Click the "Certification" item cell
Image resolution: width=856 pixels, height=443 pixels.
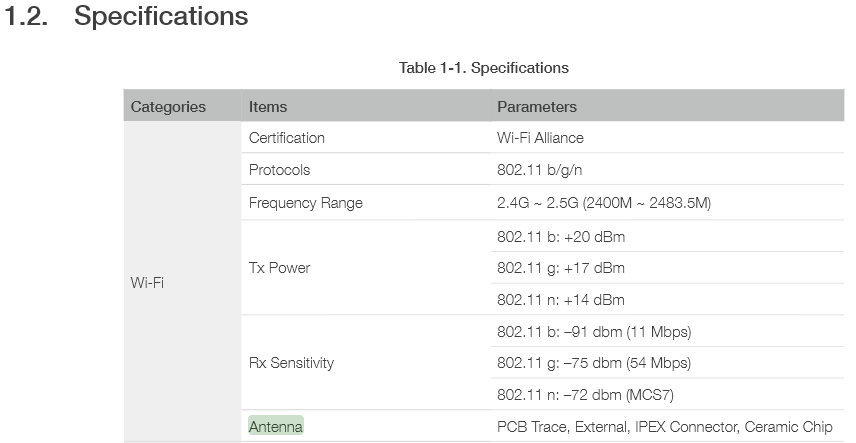click(x=287, y=138)
